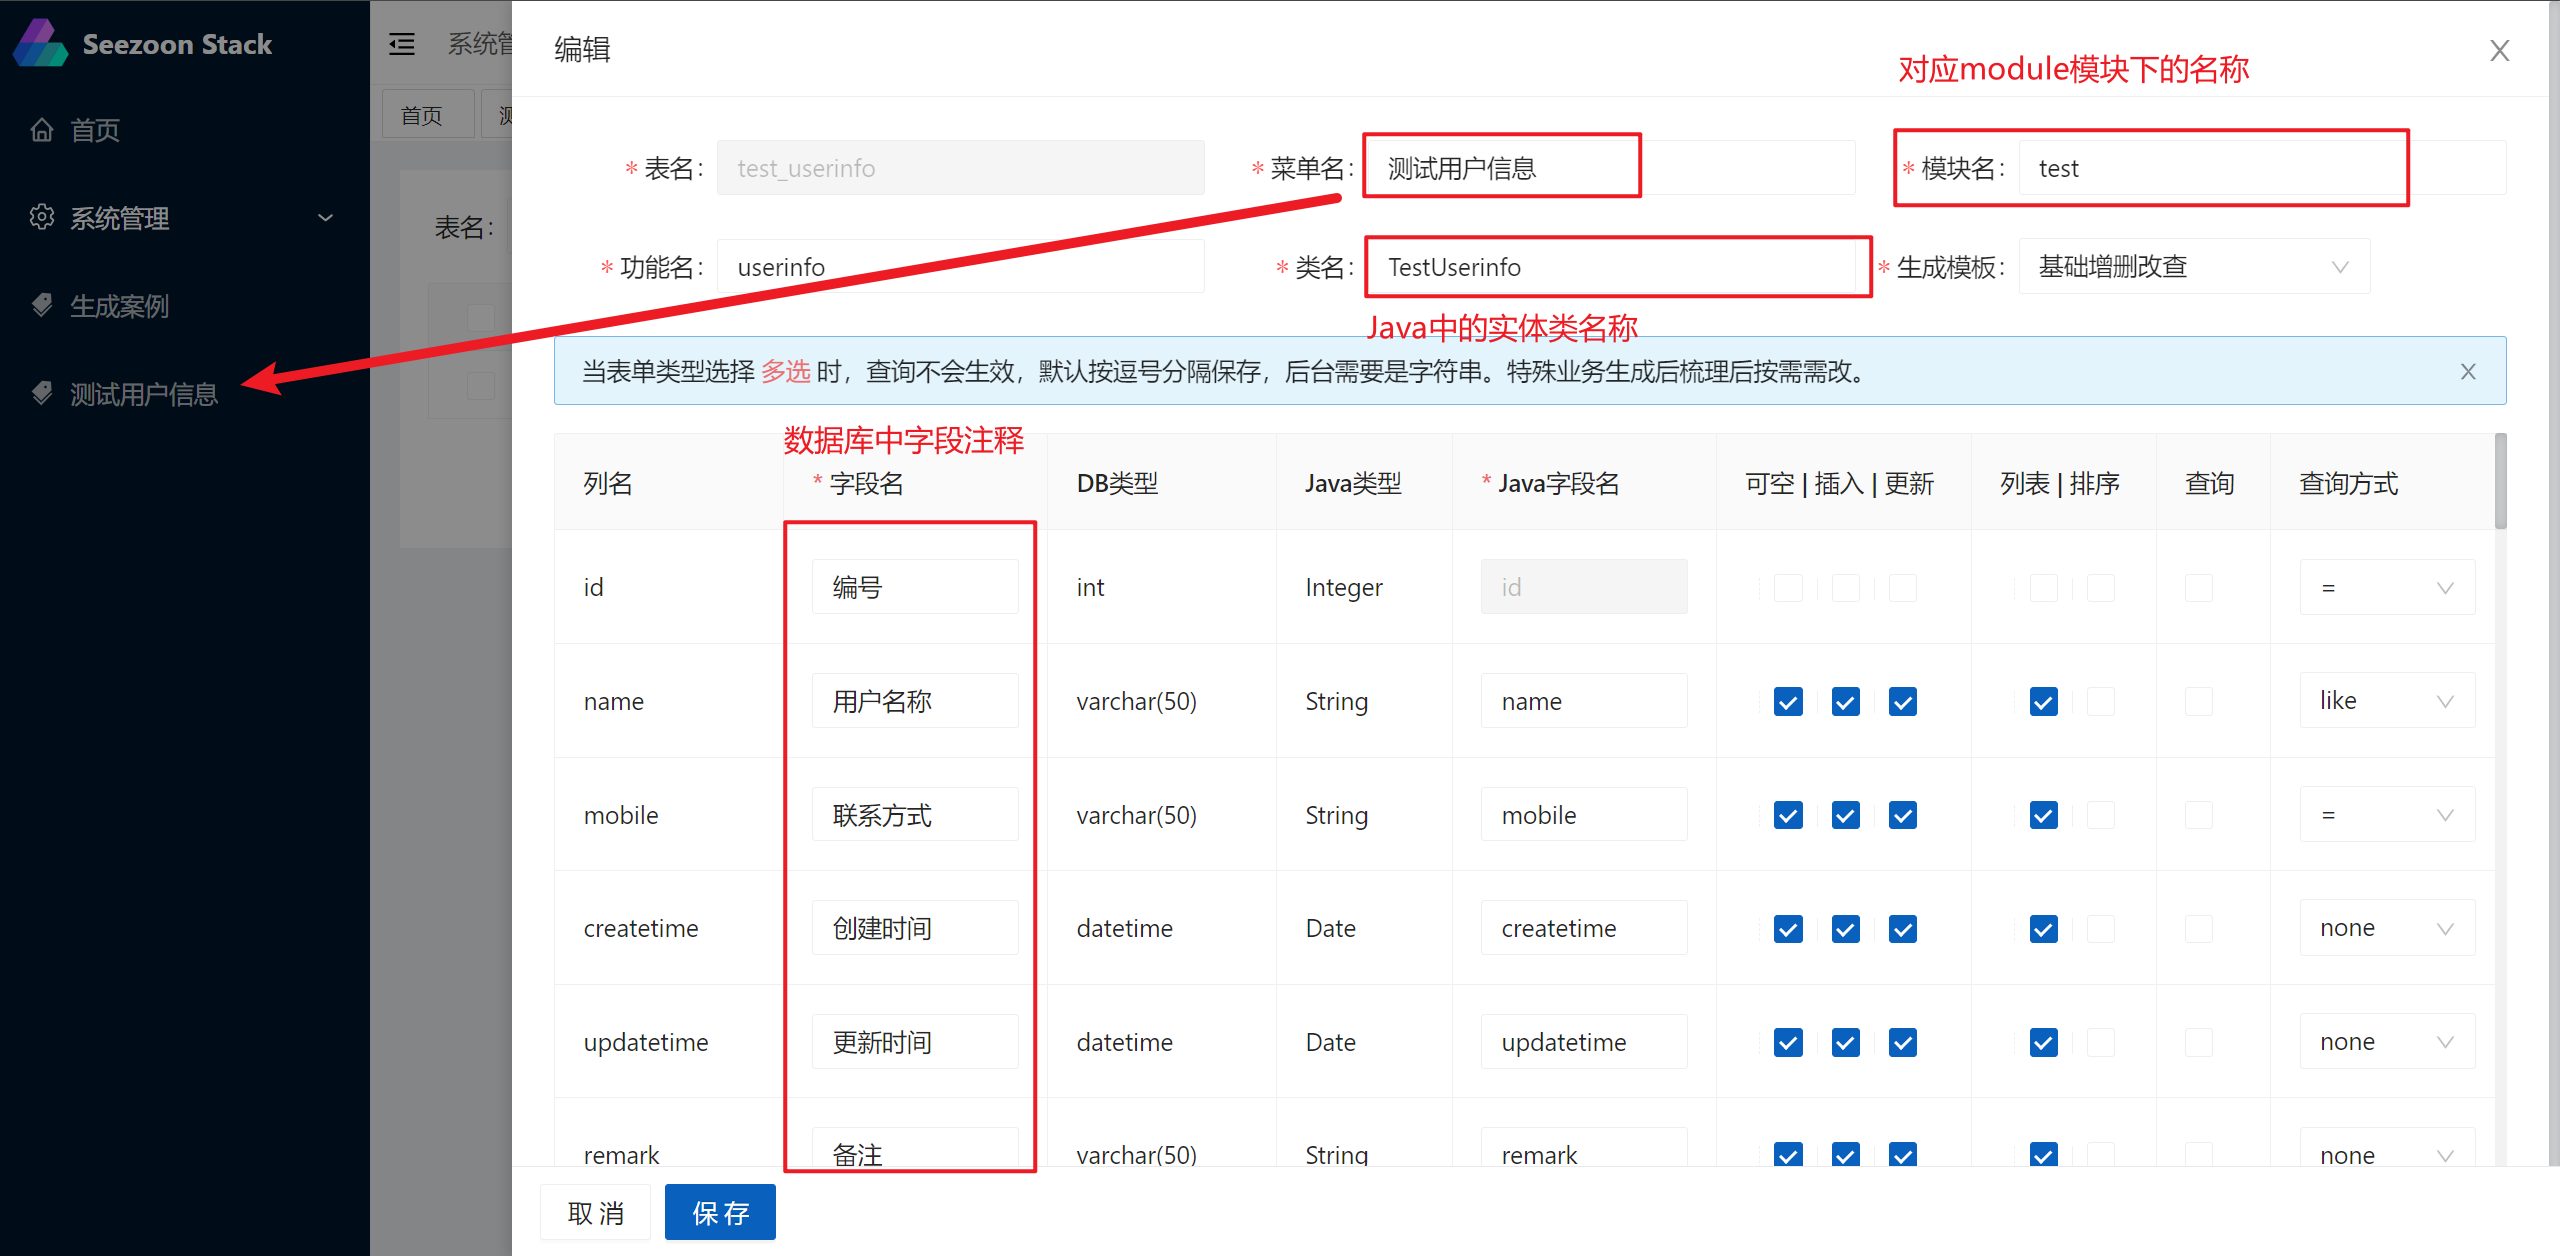Screen dimensions: 2560x1256
Task: Open the 生成模板 template dropdown
Action: (2193, 267)
